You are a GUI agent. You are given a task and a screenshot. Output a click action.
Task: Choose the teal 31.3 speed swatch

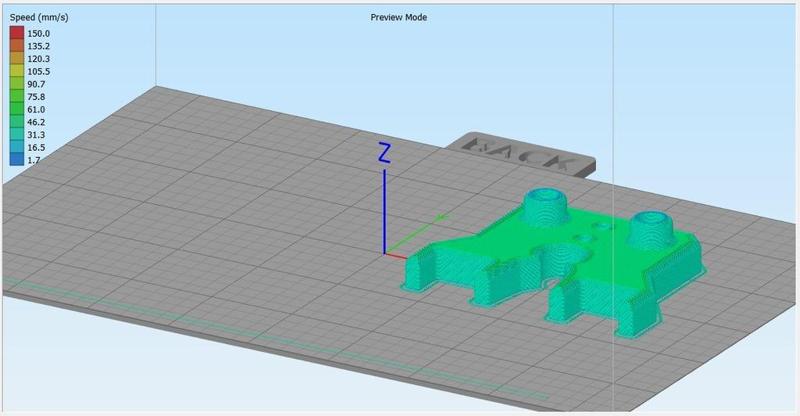17,135
